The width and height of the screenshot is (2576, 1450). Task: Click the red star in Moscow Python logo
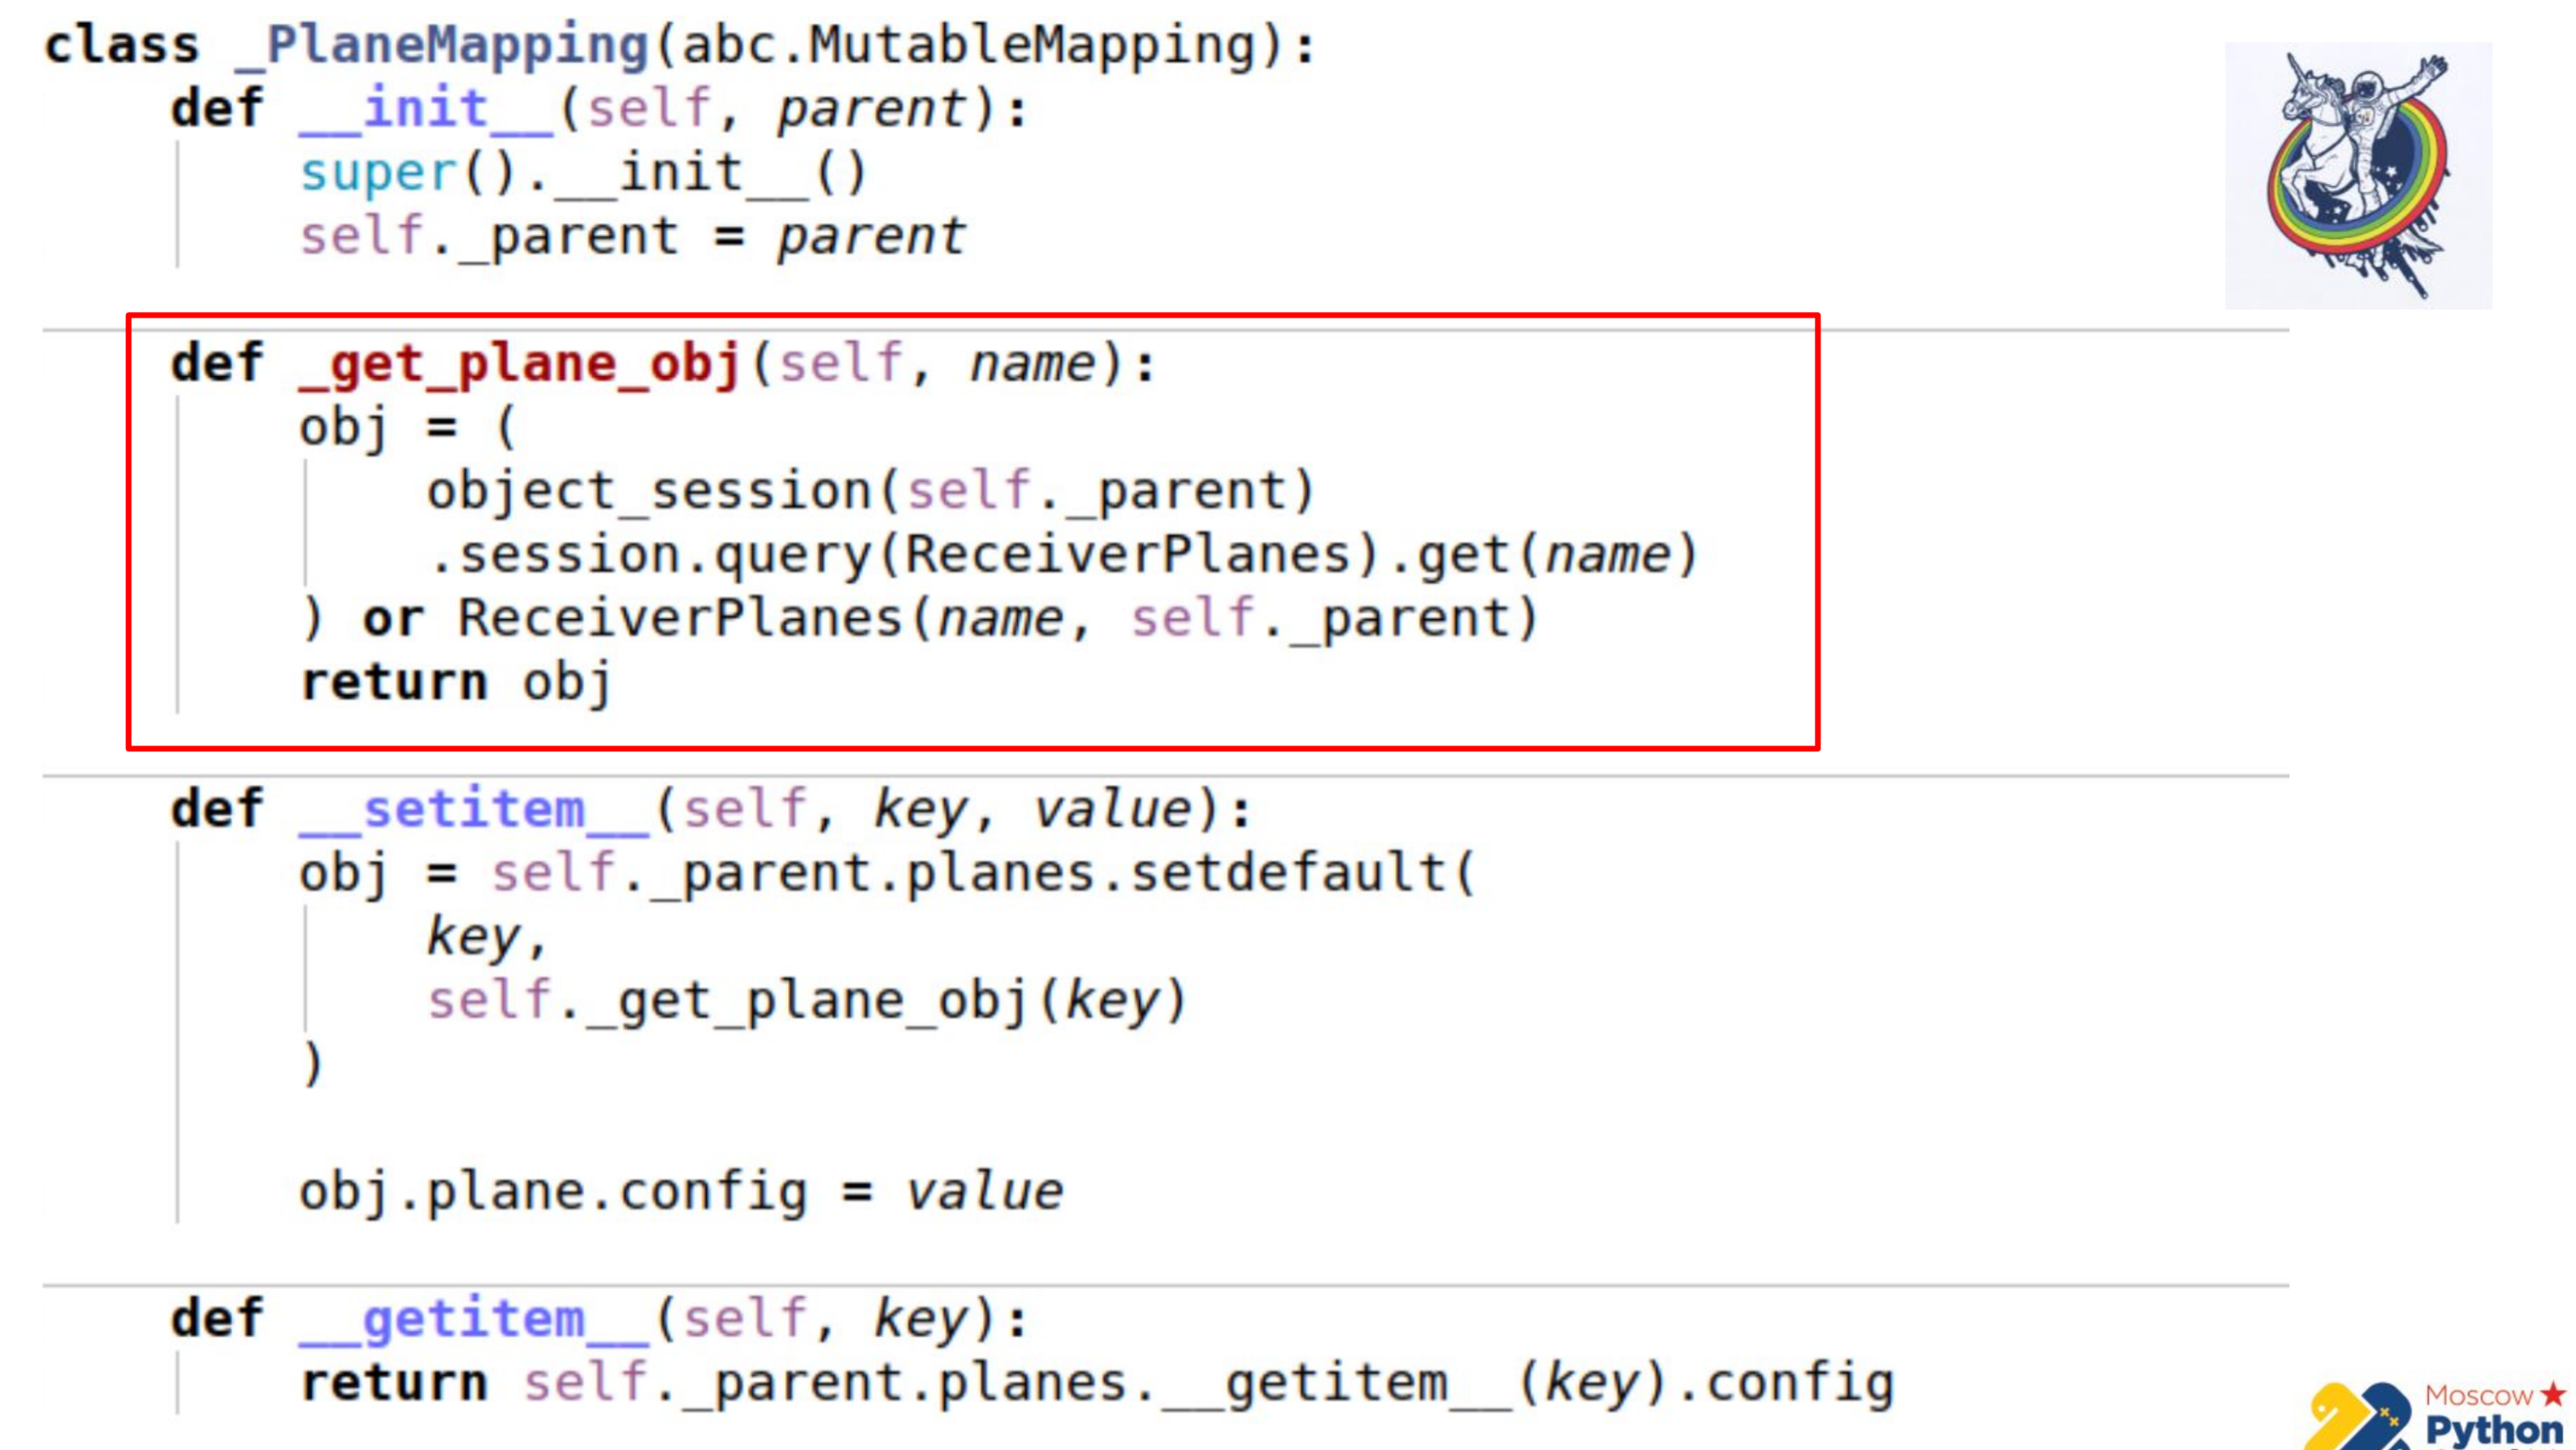pos(2553,1393)
